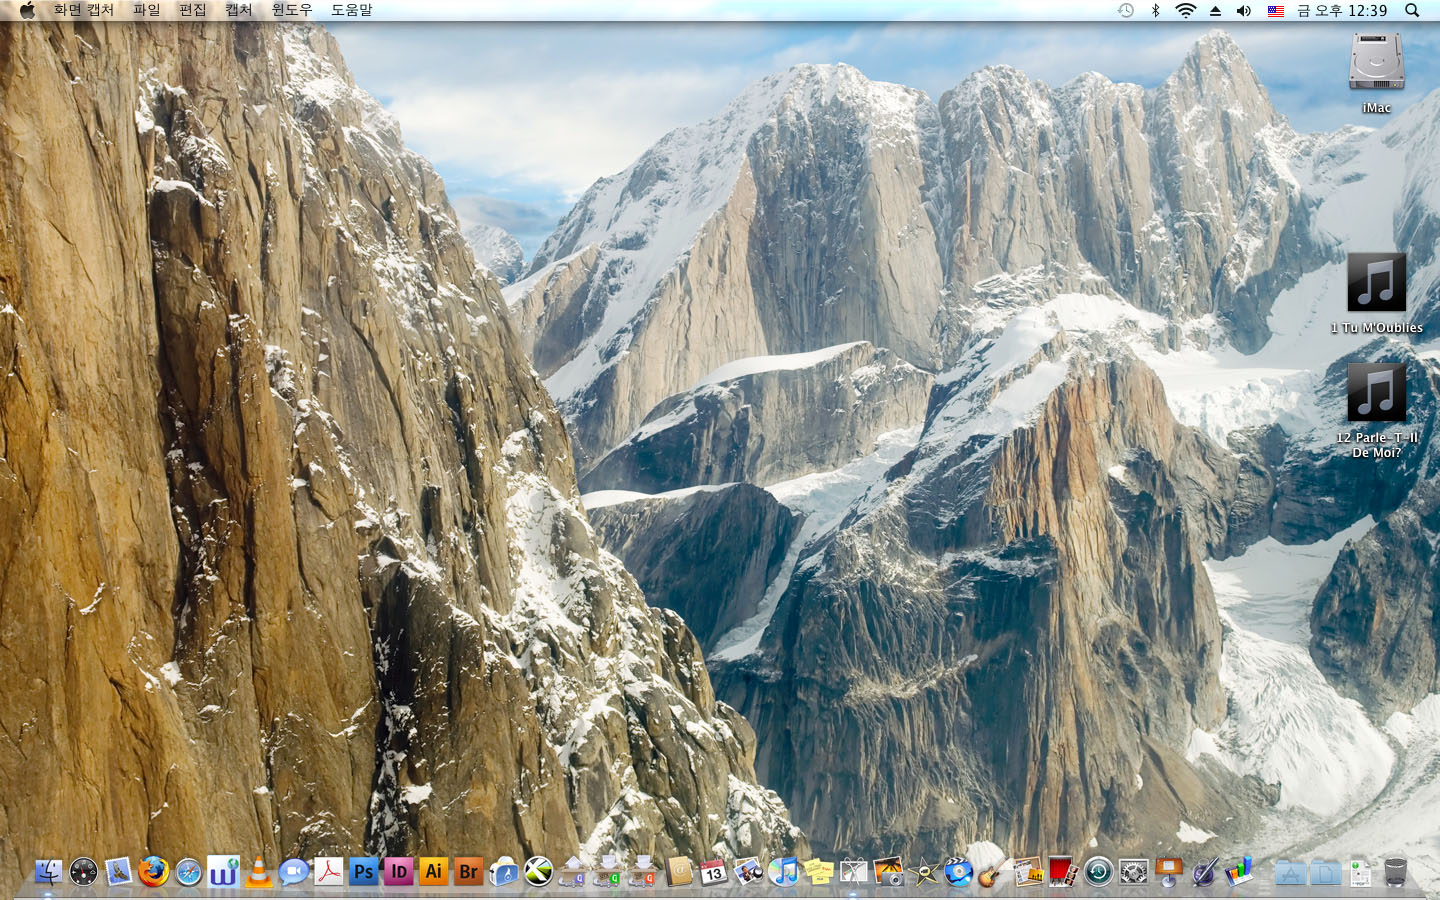Open the volume control in menu bar
This screenshot has height=900, width=1440.
click(x=1244, y=10)
